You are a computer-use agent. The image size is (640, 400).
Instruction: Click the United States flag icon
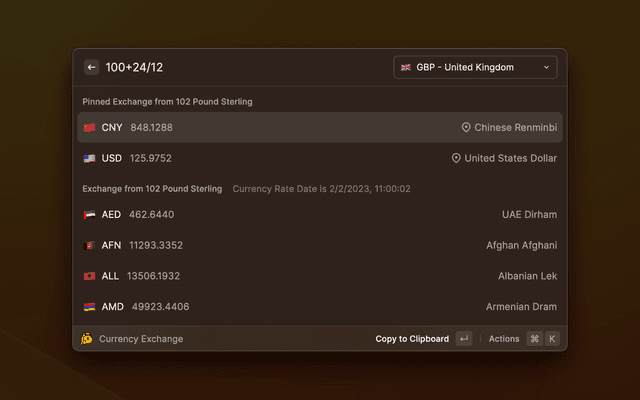pyautogui.click(x=90, y=158)
